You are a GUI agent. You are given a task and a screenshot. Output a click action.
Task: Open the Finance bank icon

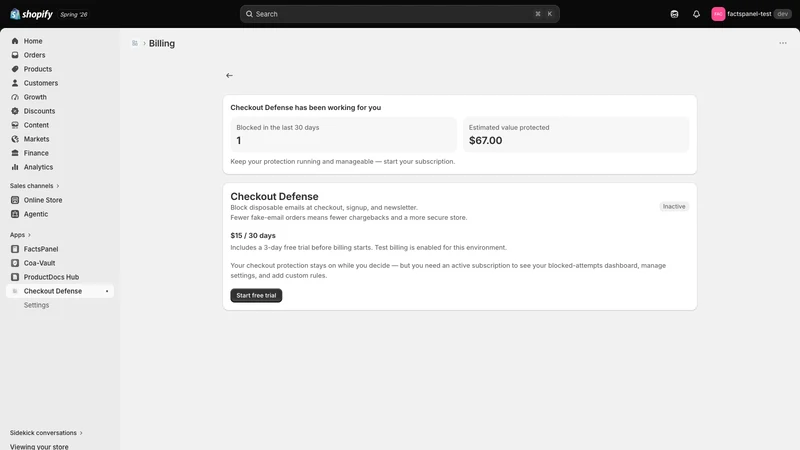[15, 153]
